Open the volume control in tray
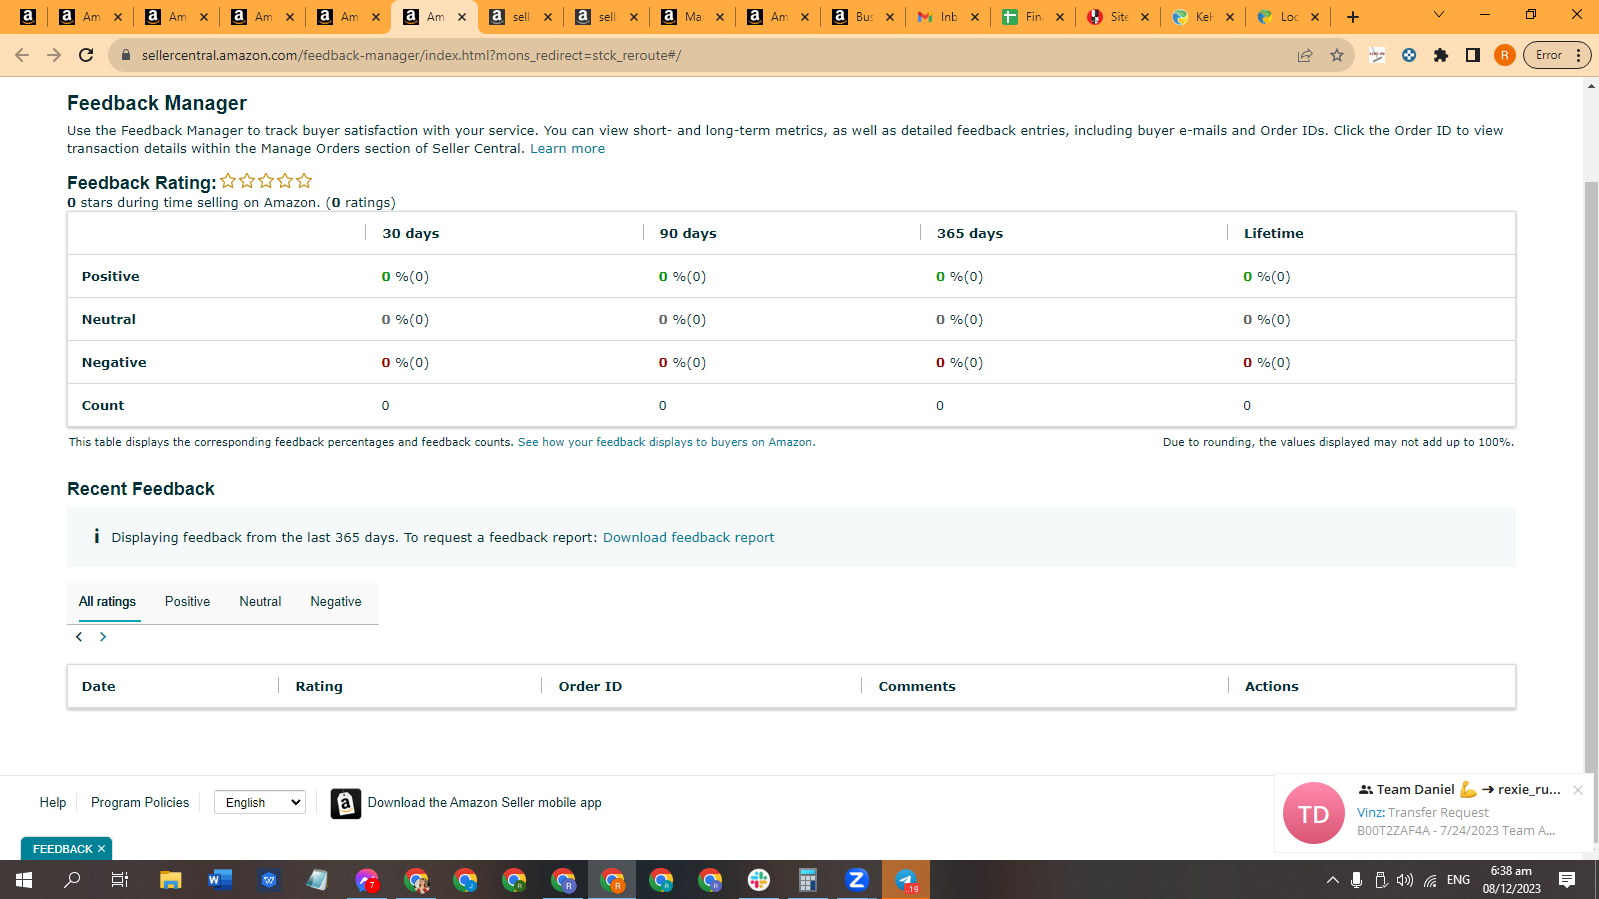Image resolution: width=1599 pixels, height=899 pixels. click(x=1405, y=880)
